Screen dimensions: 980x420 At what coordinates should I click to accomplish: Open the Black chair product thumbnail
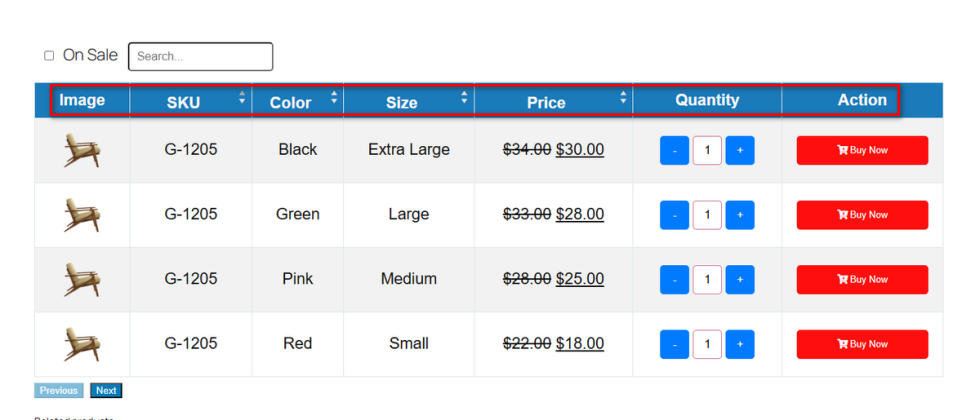pos(82,151)
